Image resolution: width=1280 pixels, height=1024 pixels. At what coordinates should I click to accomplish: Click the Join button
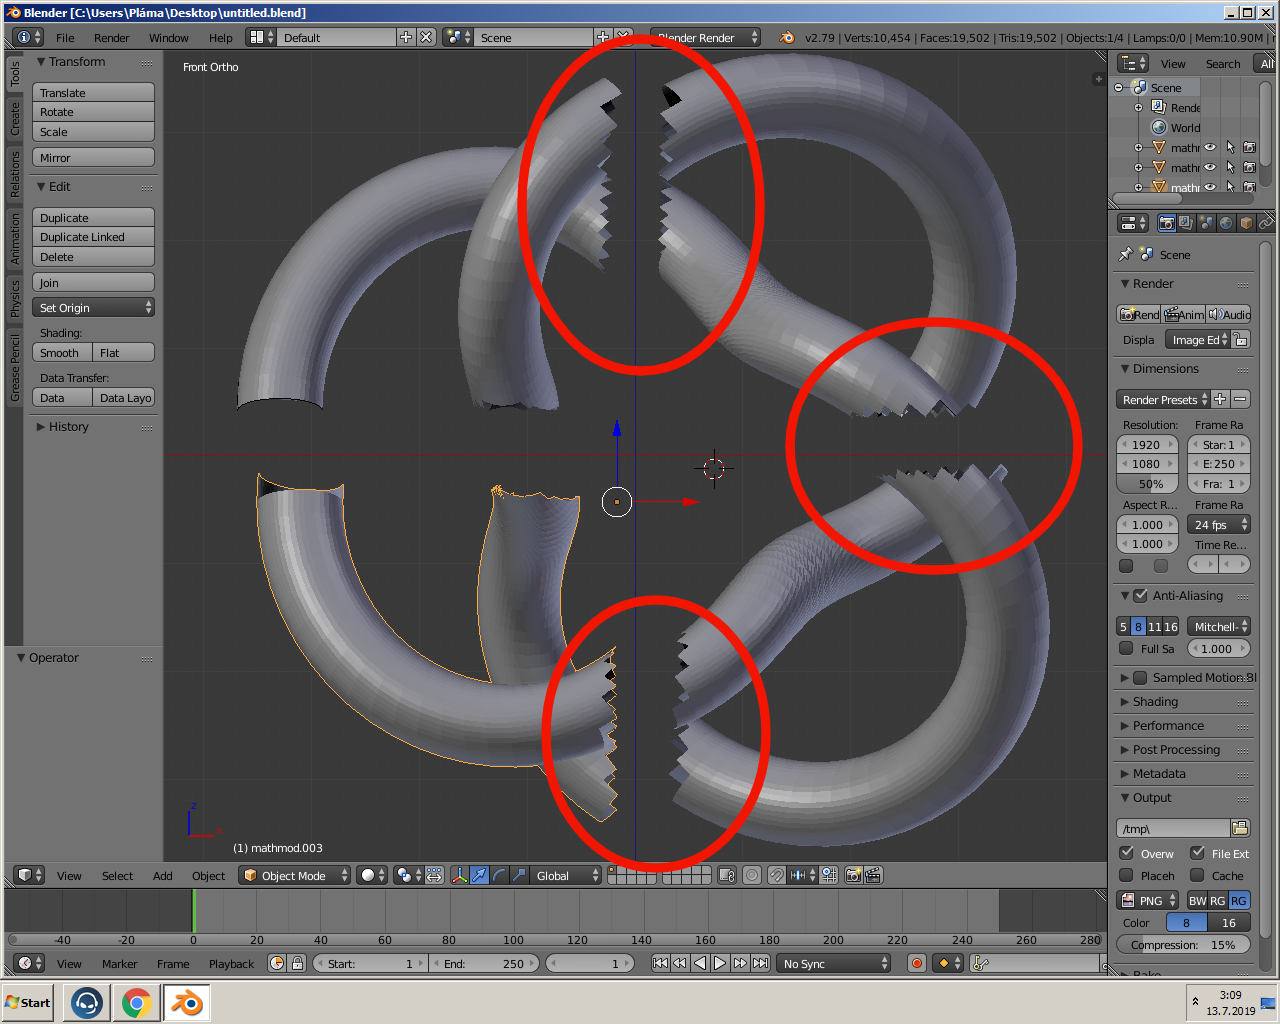[93, 282]
